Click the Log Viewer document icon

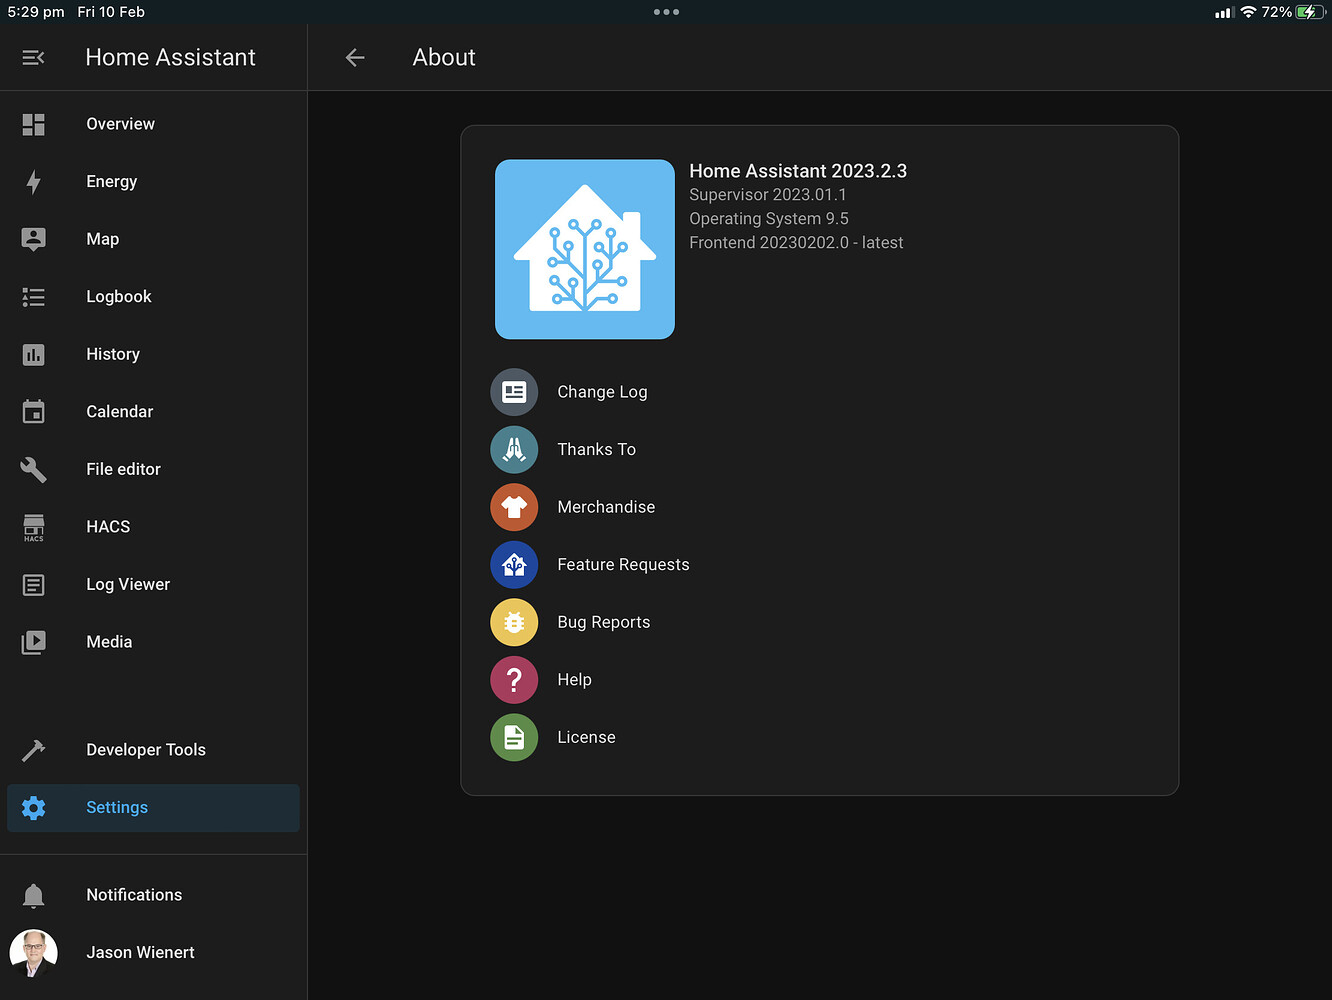pyautogui.click(x=33, y=585)
